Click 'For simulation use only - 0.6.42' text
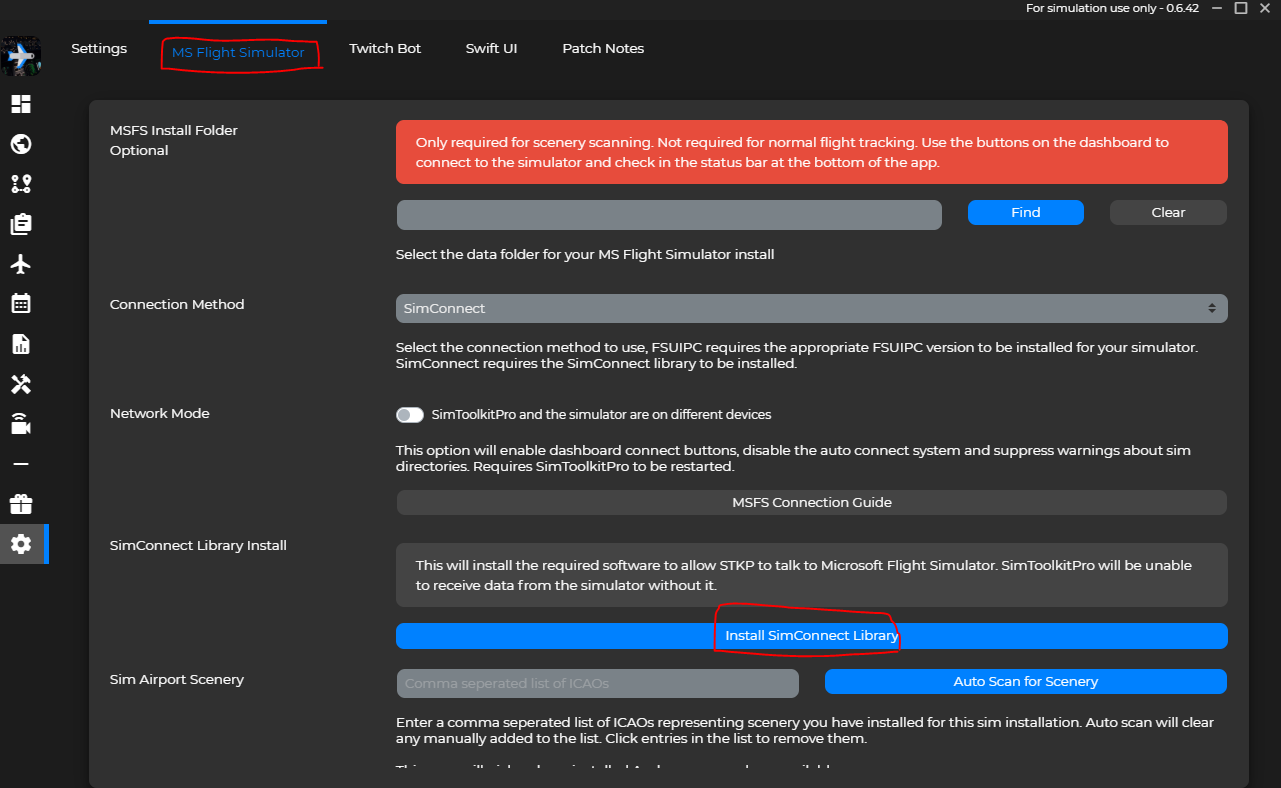The width and height of the screenshot is (1281, 788). [x=1112, y=8]
